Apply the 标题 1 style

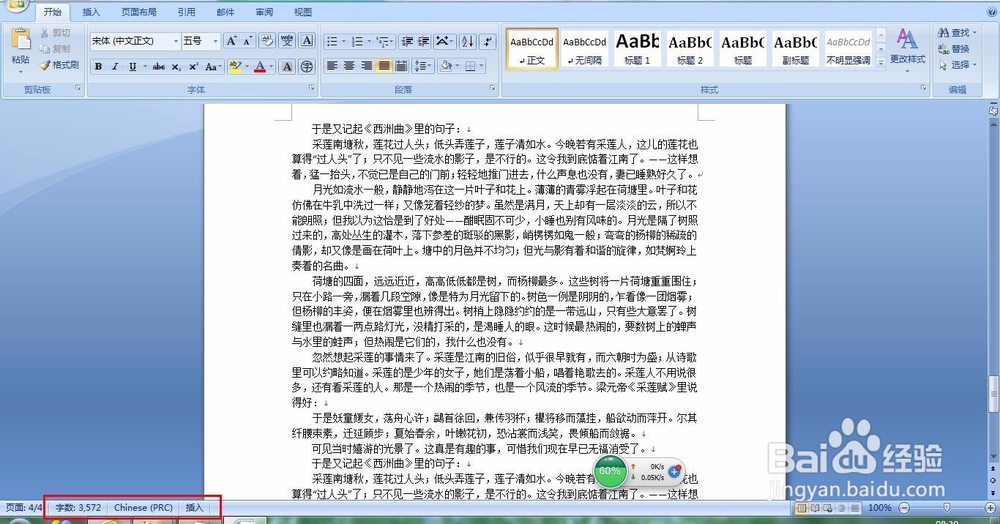pyautogui.click(x=637, y=48)
